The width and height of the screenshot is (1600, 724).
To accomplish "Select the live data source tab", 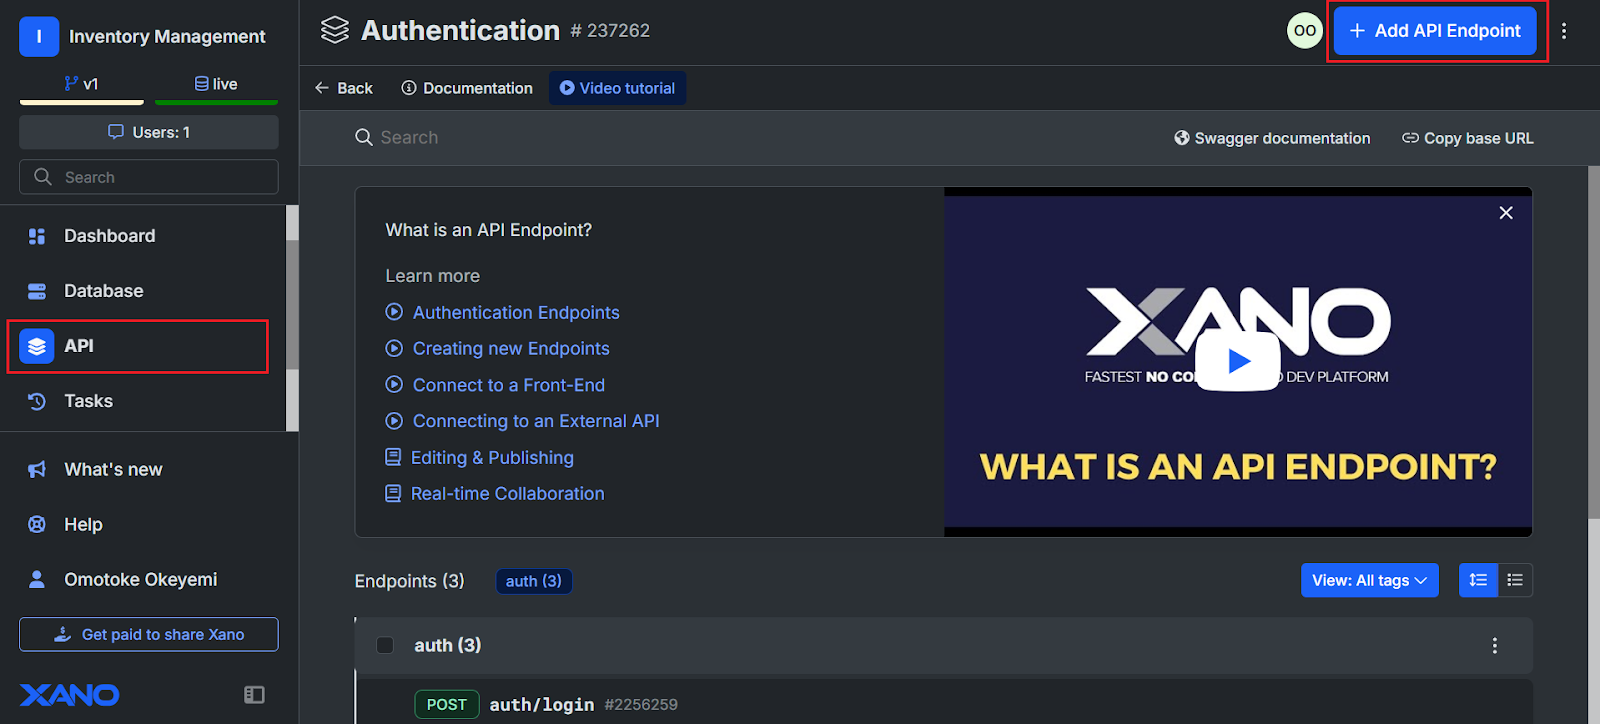I will [217, 84].
